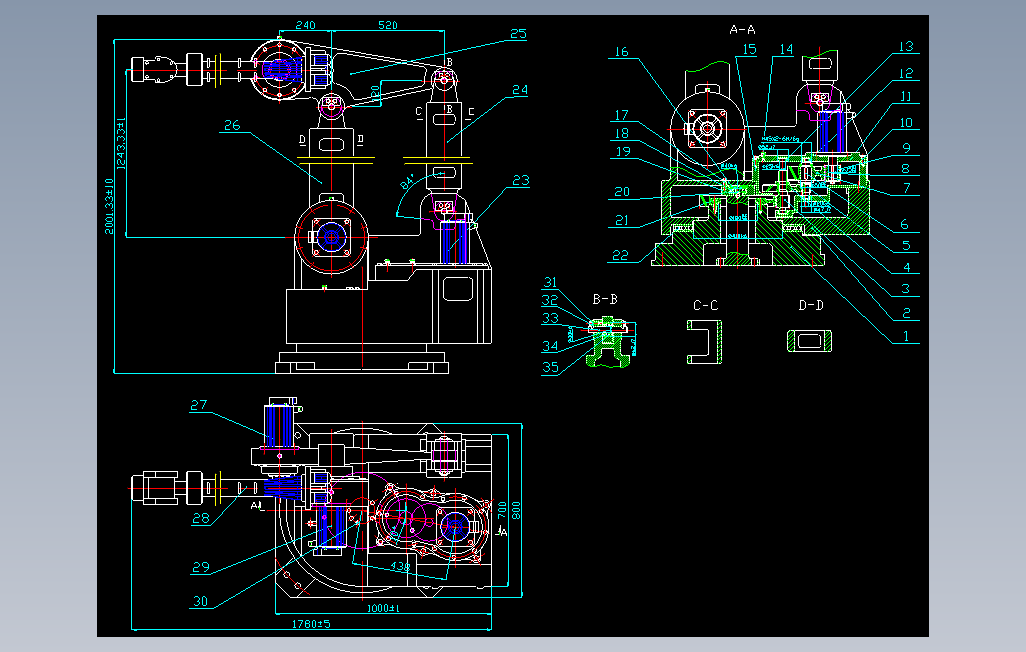This screenshot has width=1026, height=652.
Task: Click part callout number 31
Action: 550,282
